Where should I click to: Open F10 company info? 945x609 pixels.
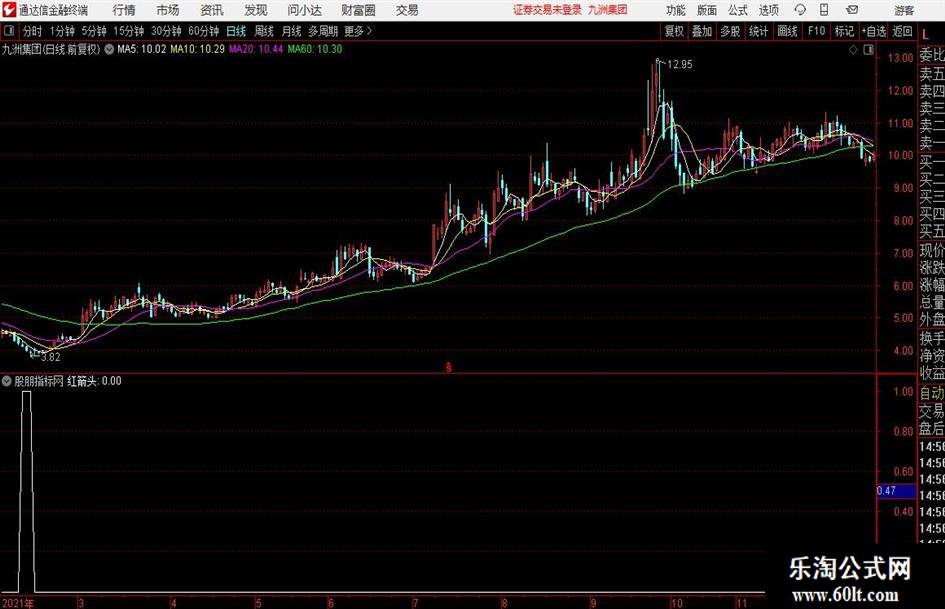(x=816, y=31)
